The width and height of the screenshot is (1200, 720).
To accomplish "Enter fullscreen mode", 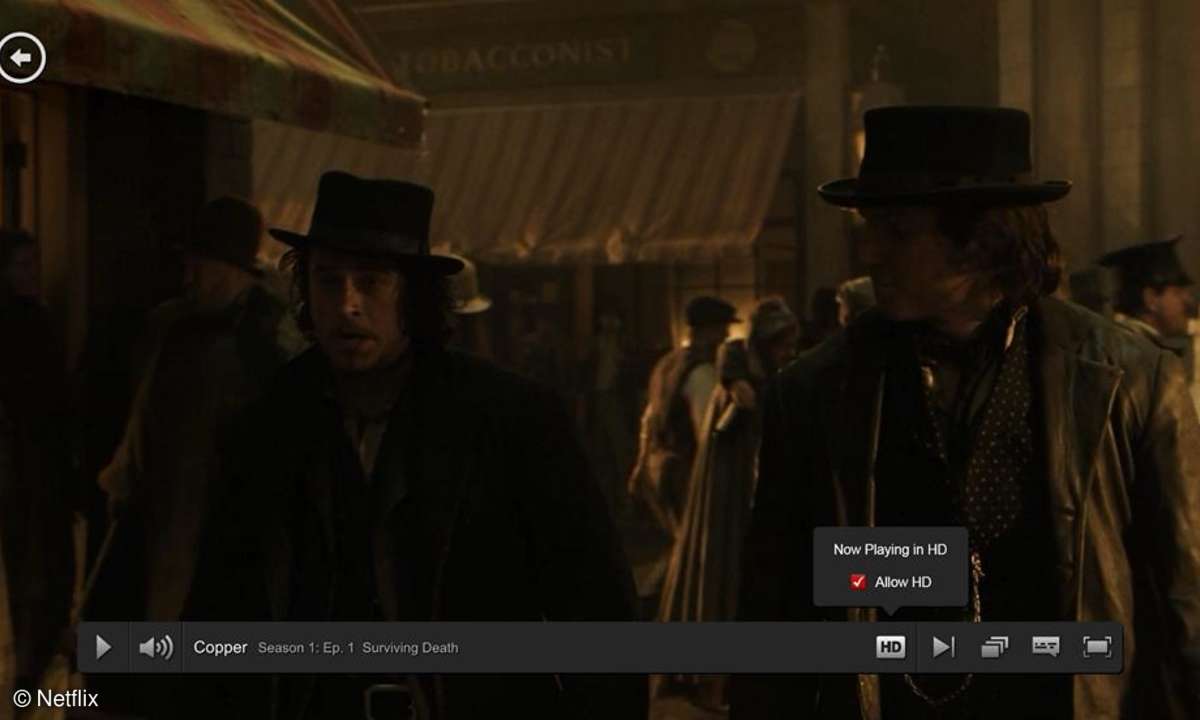I will [x=1097, y=647].
